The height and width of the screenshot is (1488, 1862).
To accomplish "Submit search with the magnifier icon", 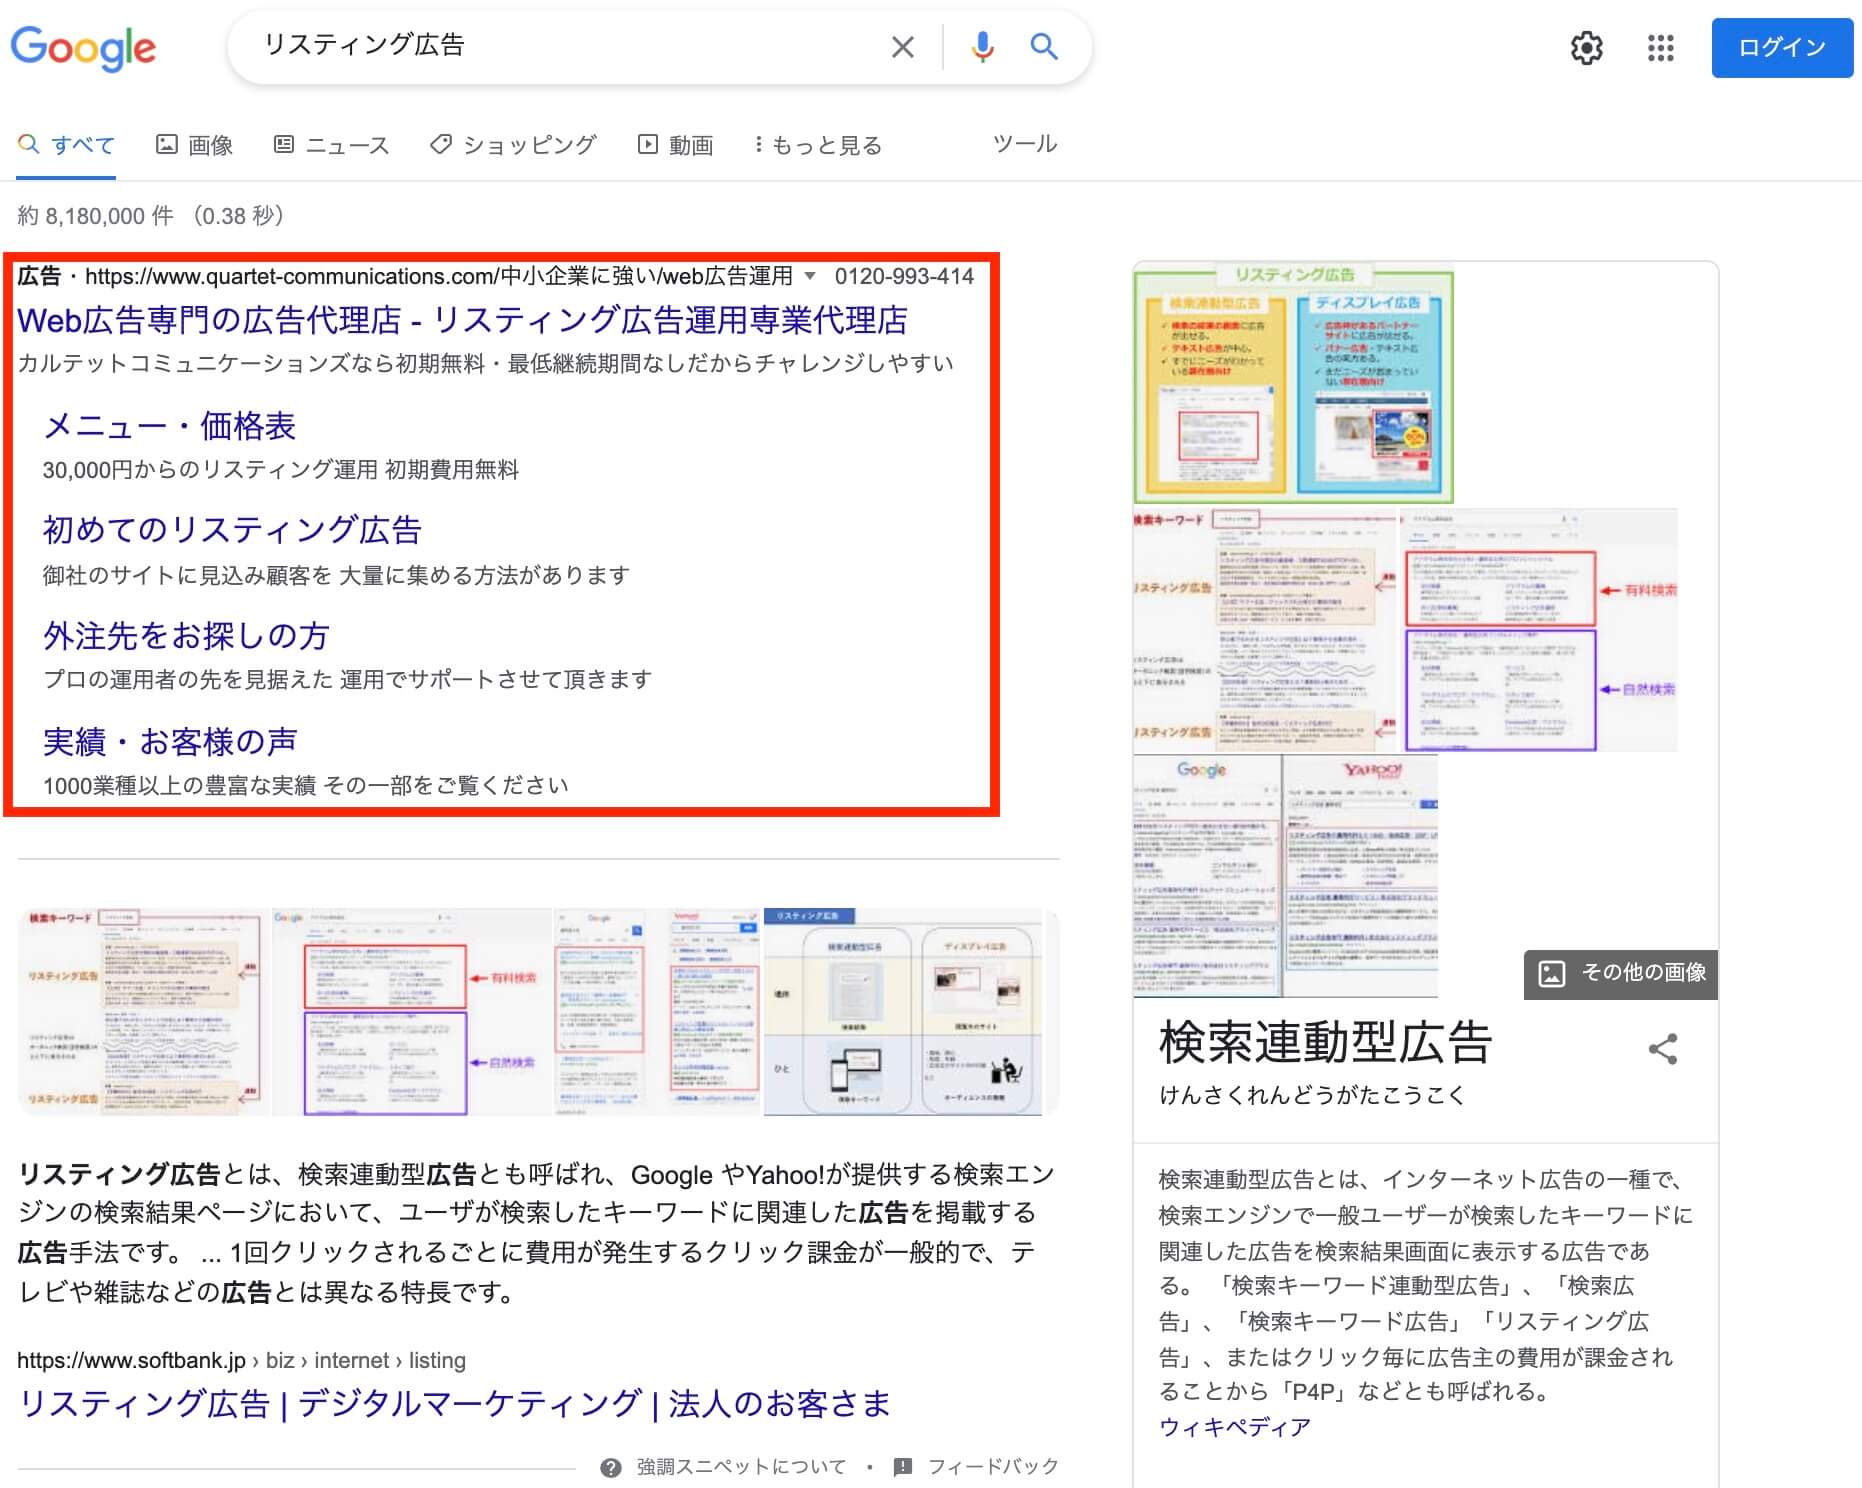I will pyautogui.click(x=1043, y=46).
